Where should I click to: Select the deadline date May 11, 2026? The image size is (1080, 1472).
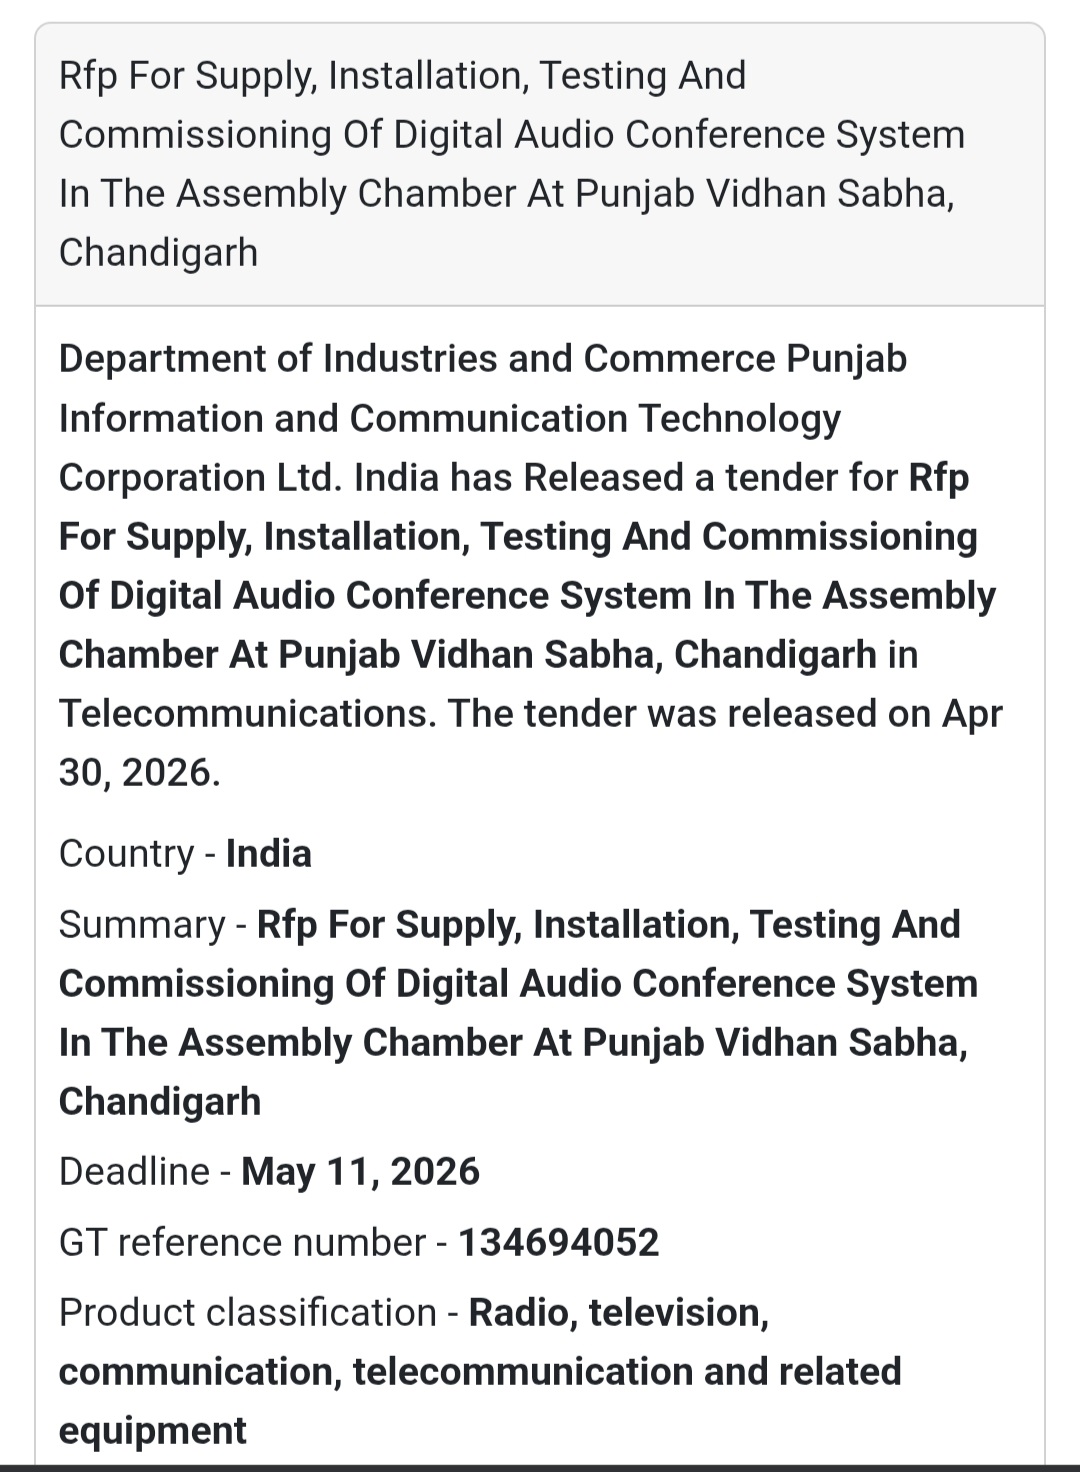tap(360, 1172)
